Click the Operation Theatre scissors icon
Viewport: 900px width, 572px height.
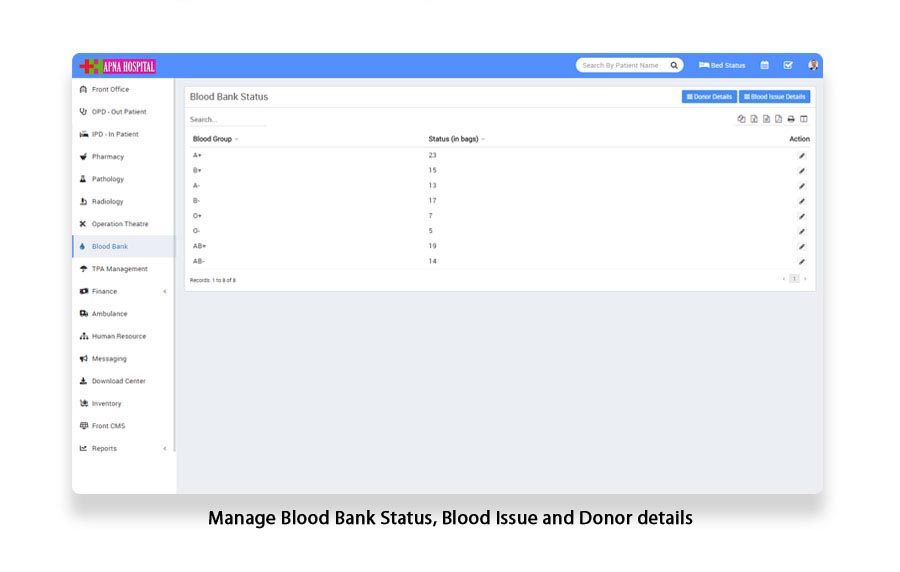pyautogui.click(x=83, y=224)
